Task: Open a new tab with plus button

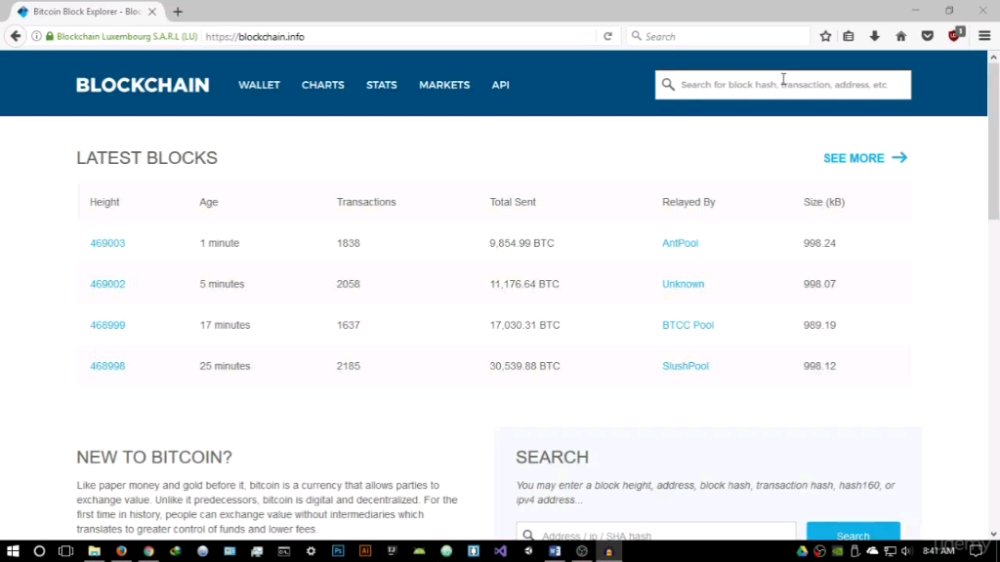Action: [178, 11]
